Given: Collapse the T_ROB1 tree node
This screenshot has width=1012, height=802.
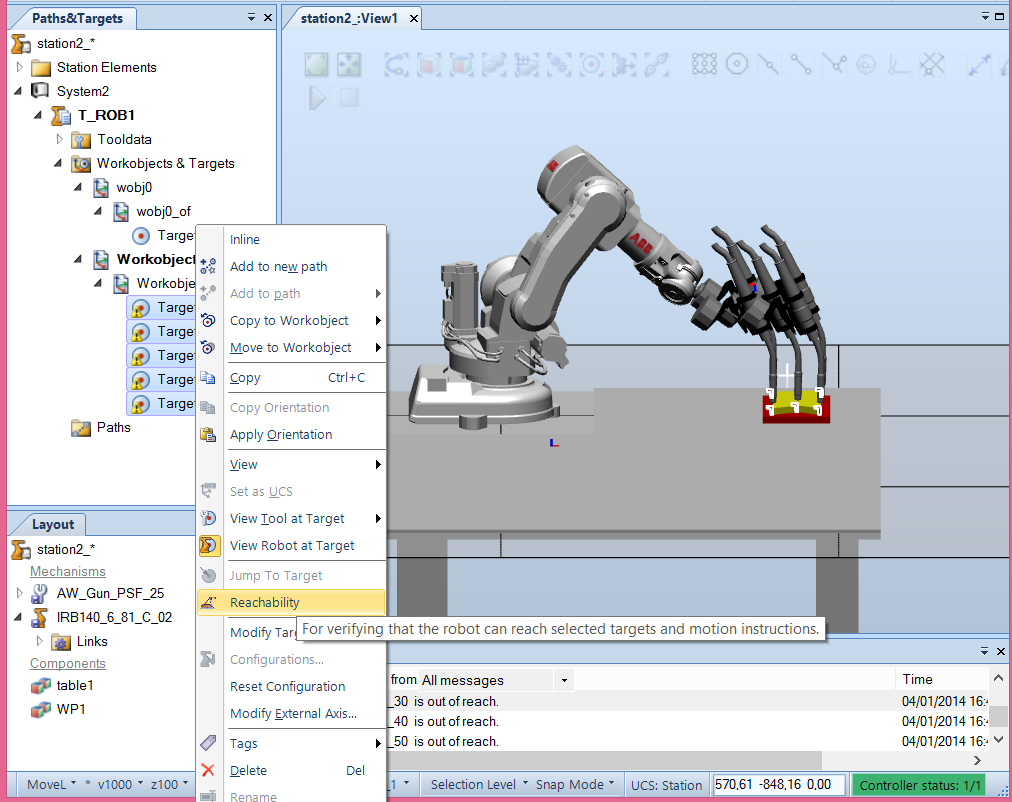Looking at the screenshot, I should [38, 115].
